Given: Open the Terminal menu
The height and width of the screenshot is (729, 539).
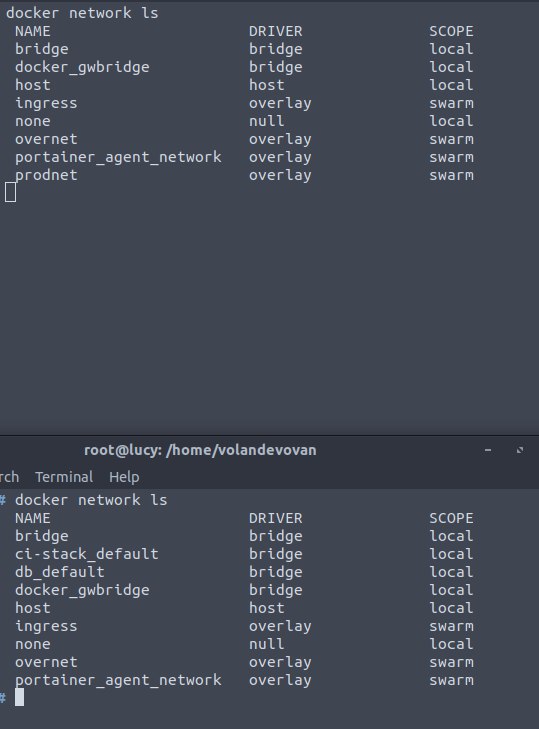Looking at the screenshot, I should (64, 477).
